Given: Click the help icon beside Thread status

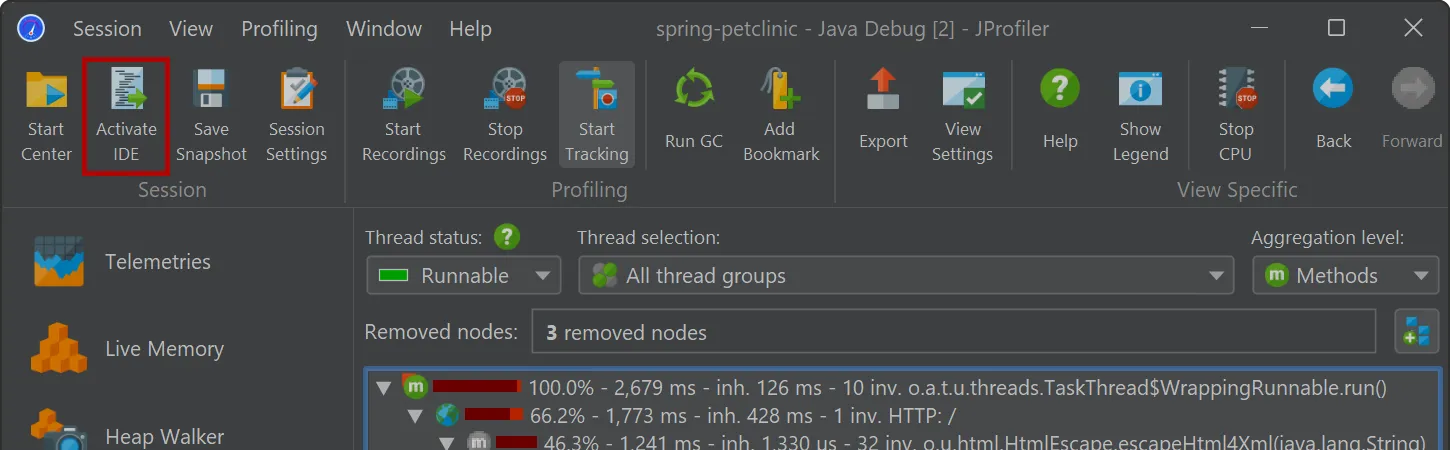Looking at the screenshot, I should 508,237.
